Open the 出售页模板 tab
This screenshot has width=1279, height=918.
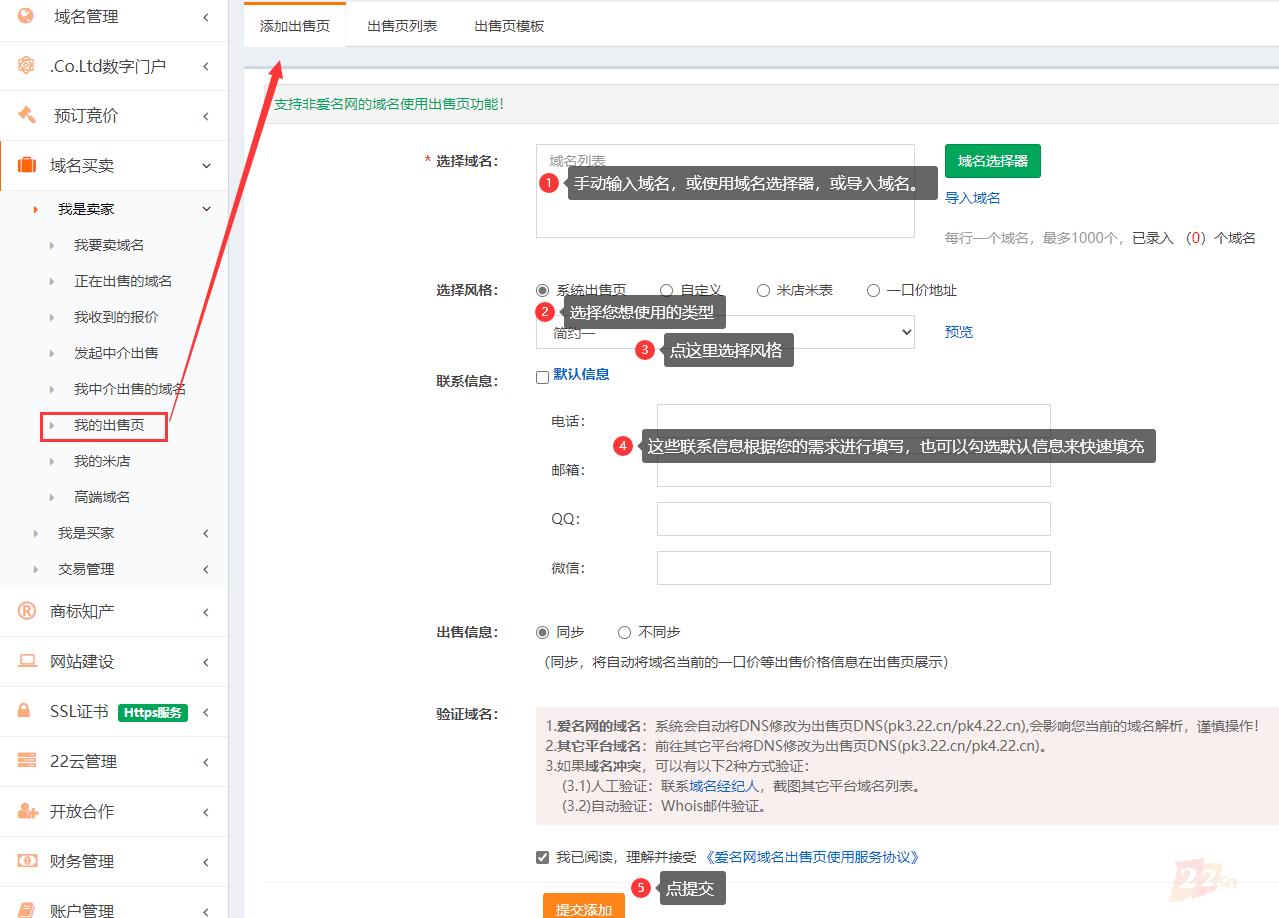click(x=509, y=26)
